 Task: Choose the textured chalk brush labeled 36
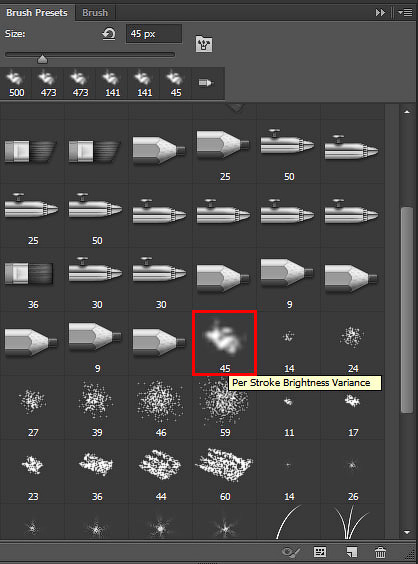point(97,471)
